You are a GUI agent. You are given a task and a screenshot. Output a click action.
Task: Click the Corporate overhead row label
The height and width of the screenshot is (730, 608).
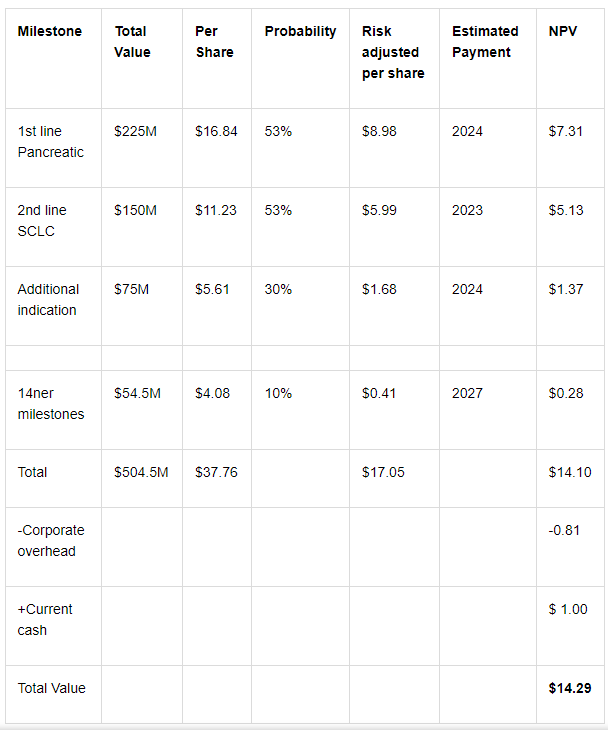51,541
